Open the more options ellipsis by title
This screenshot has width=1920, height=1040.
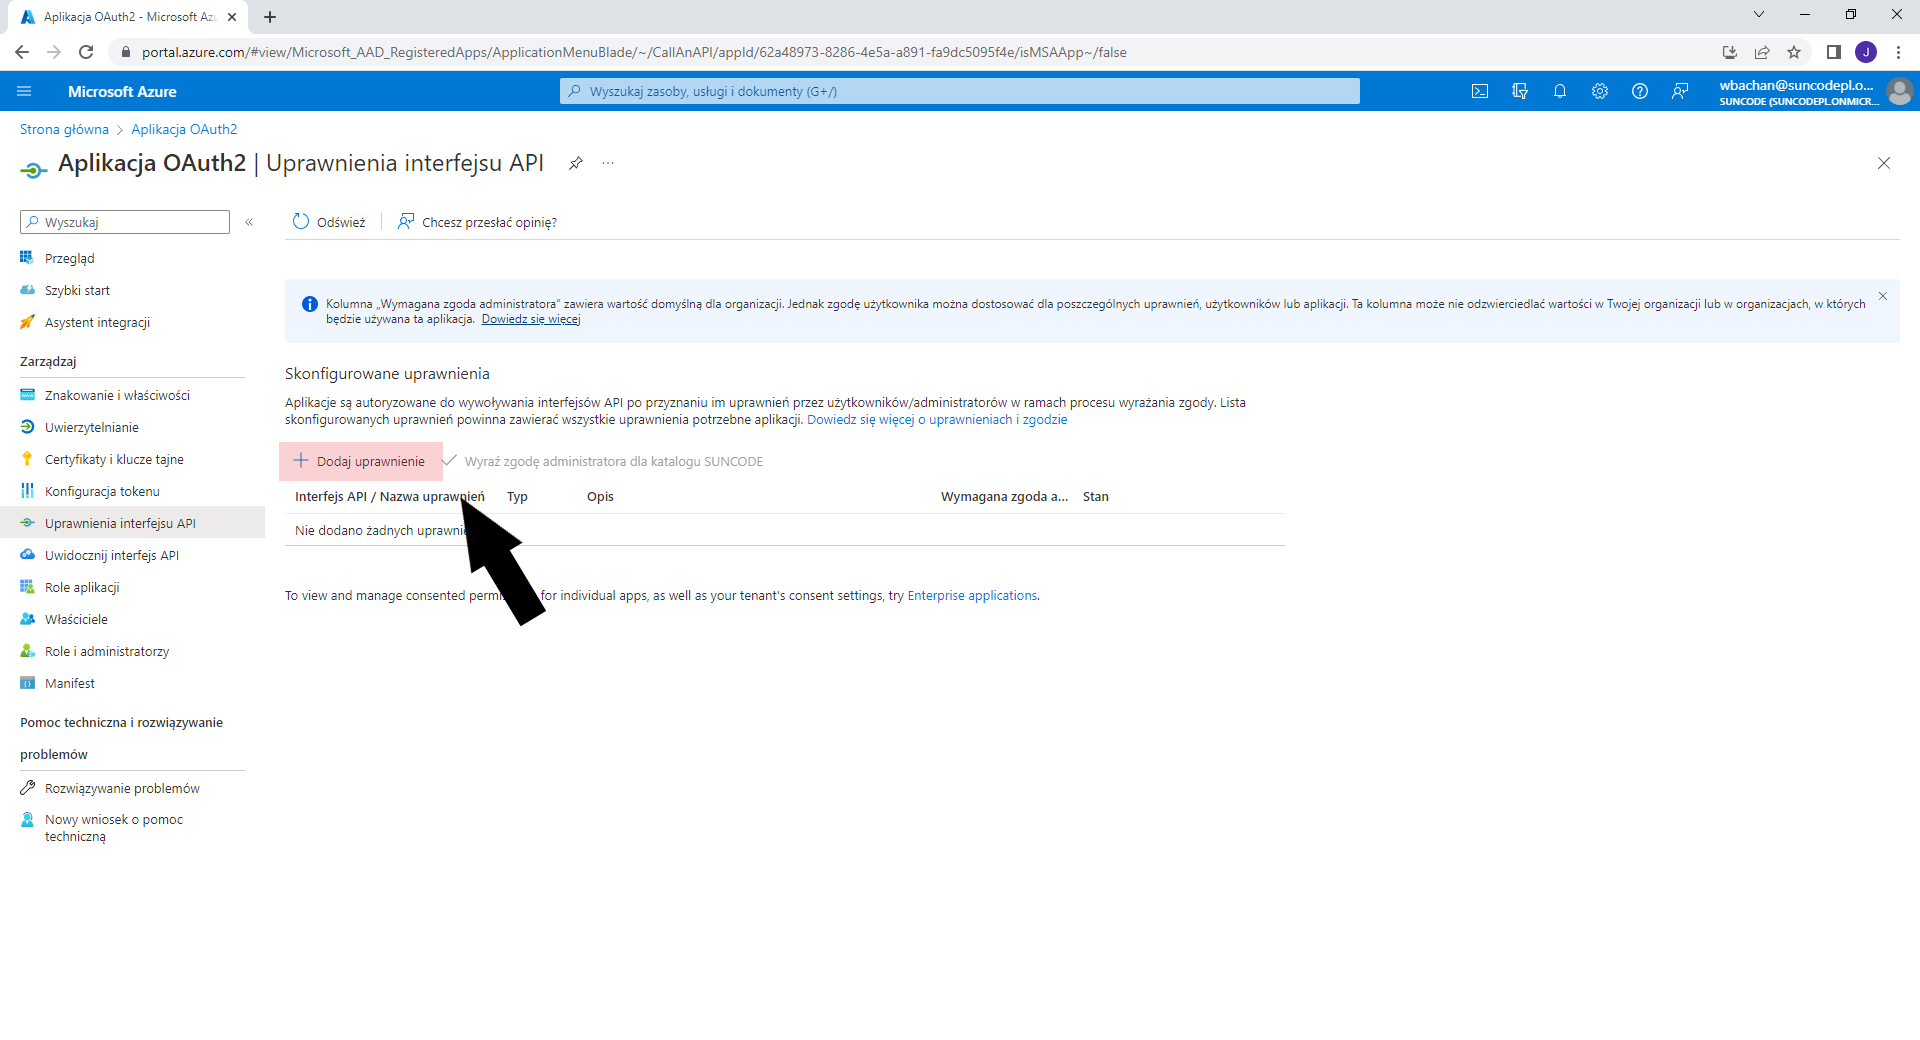(x=608, y=163)
